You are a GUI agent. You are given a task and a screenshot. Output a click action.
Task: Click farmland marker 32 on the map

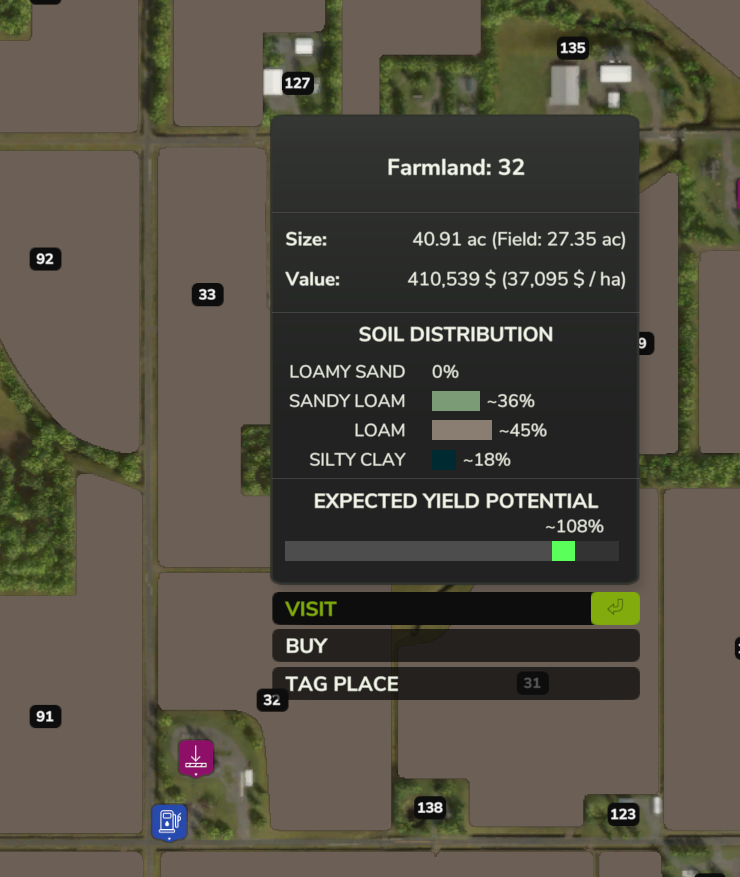tap(272, 700)
